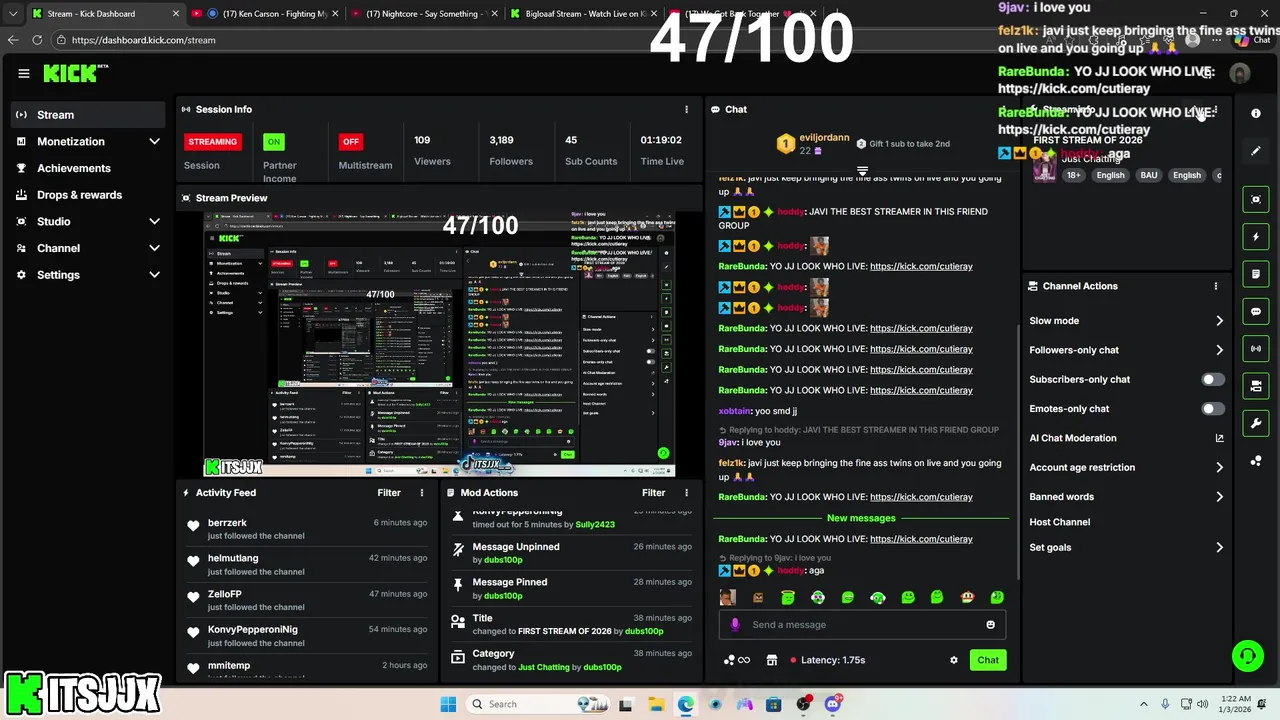The width and height of the screenshot is (1280, 720).
Task: Open Filter in Mod Actions
Action: tap(653, 493)
